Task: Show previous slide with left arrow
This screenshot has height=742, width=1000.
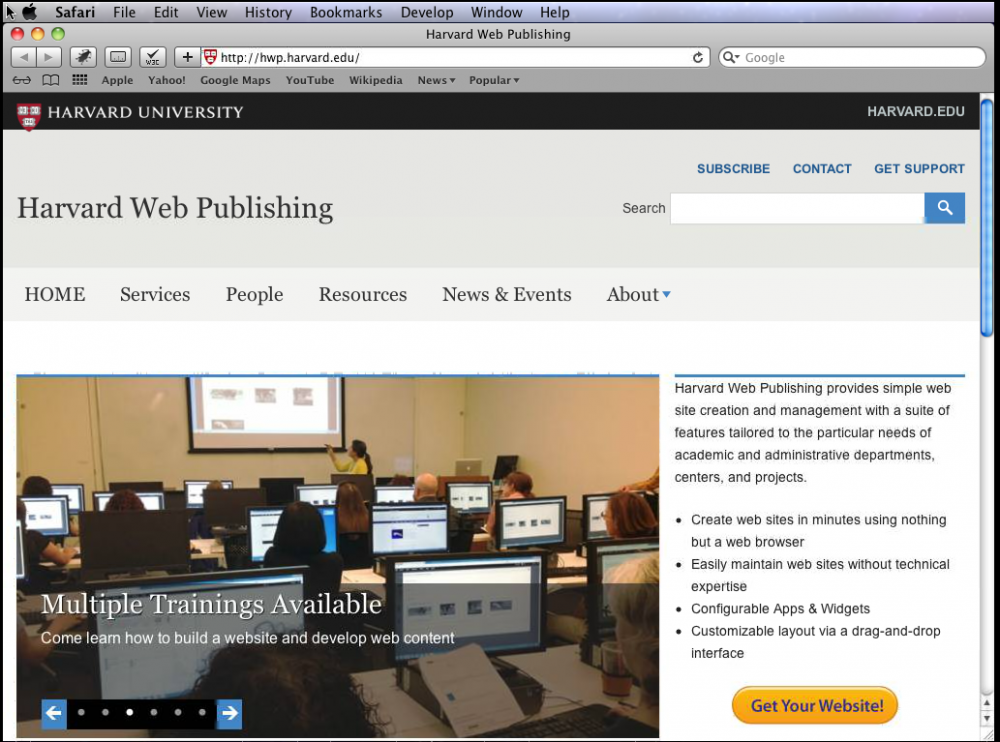Action: pos(54,713)
